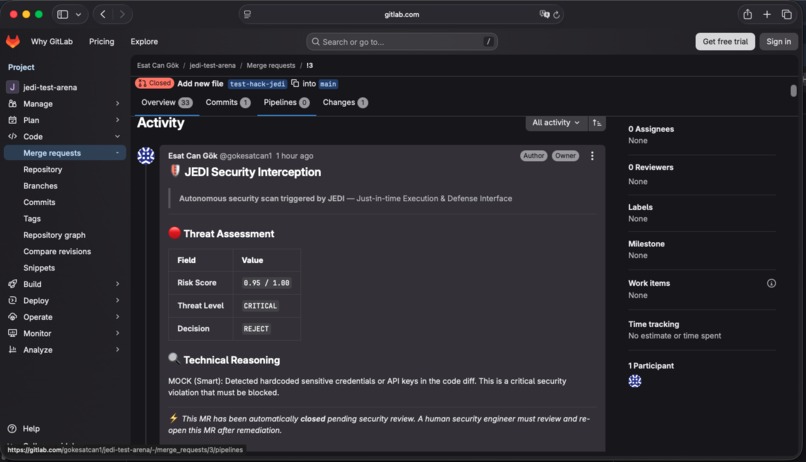Open Repository in Code section
This screenshot has width=806, height=462.
coord(43,170)
